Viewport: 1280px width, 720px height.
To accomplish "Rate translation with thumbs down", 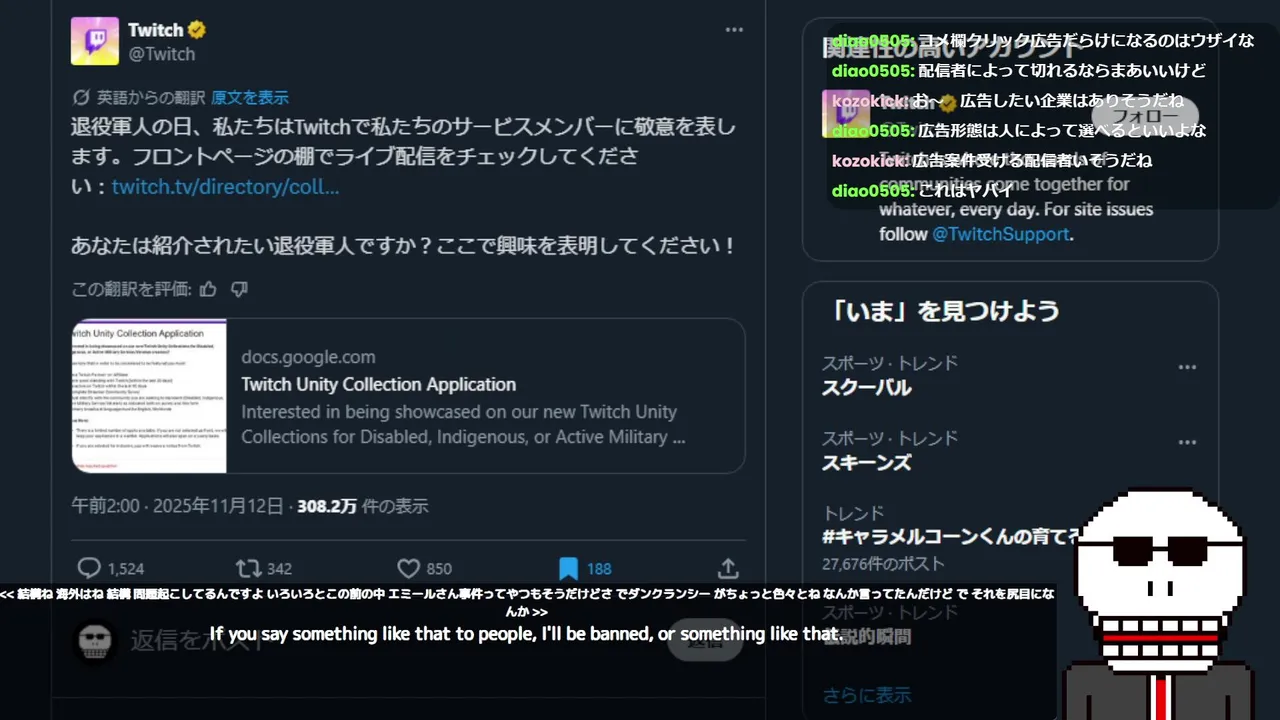I will (x=239, y=289).
